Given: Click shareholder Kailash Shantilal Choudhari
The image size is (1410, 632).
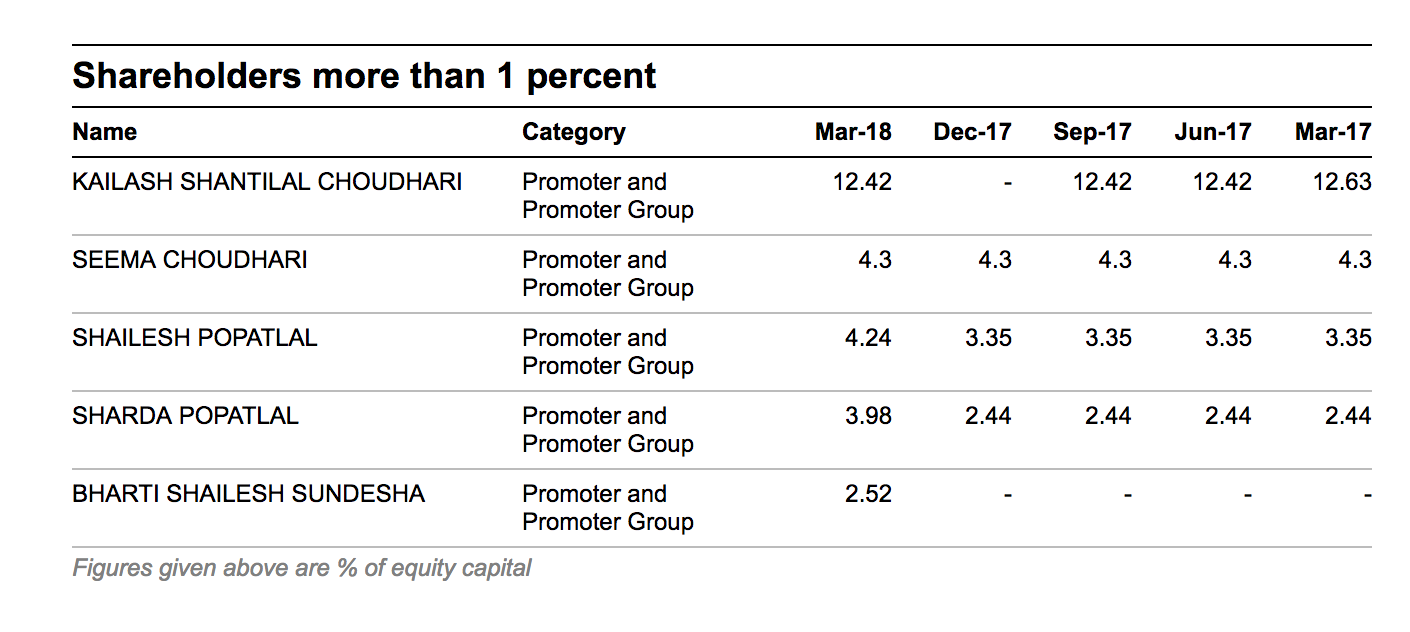Looking at the screenshot, I should tap(267, 182).
